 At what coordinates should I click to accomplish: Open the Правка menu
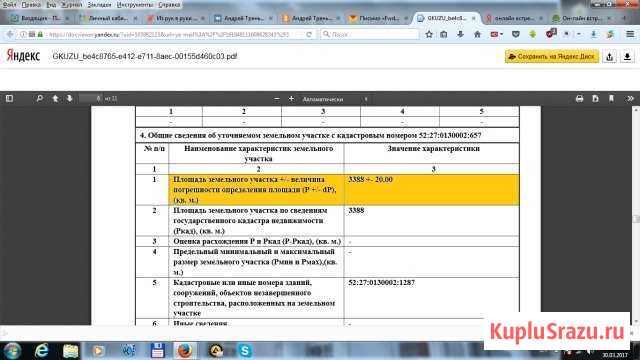tap(31, 4)
